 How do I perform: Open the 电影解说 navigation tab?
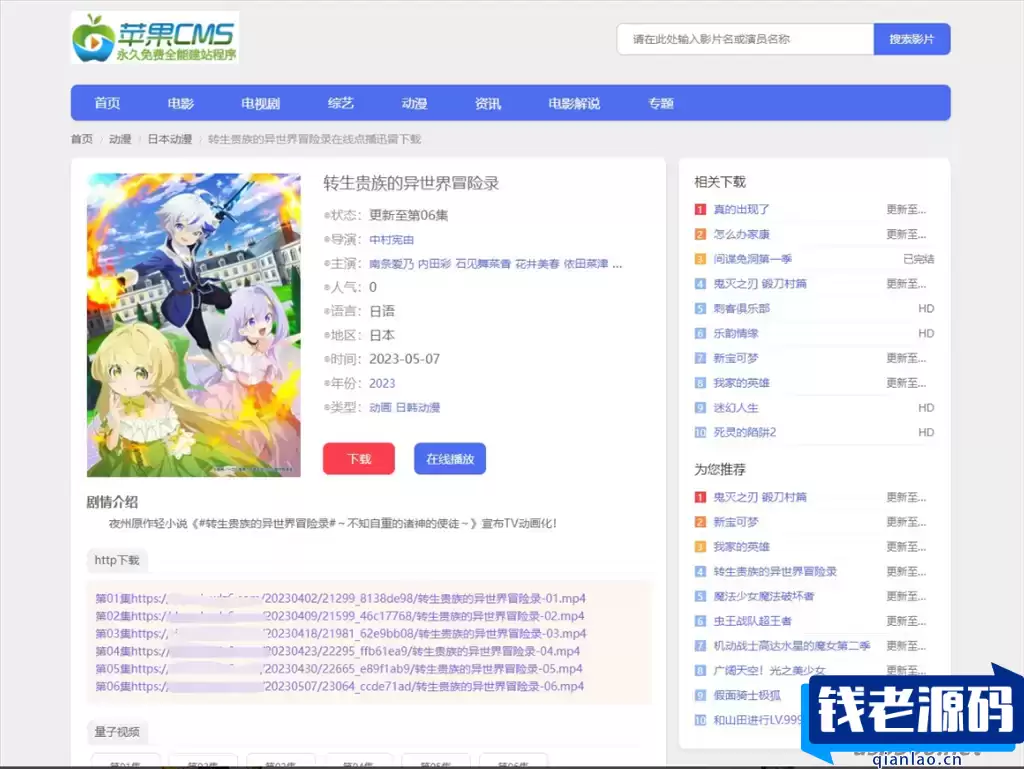pos(574,103)
